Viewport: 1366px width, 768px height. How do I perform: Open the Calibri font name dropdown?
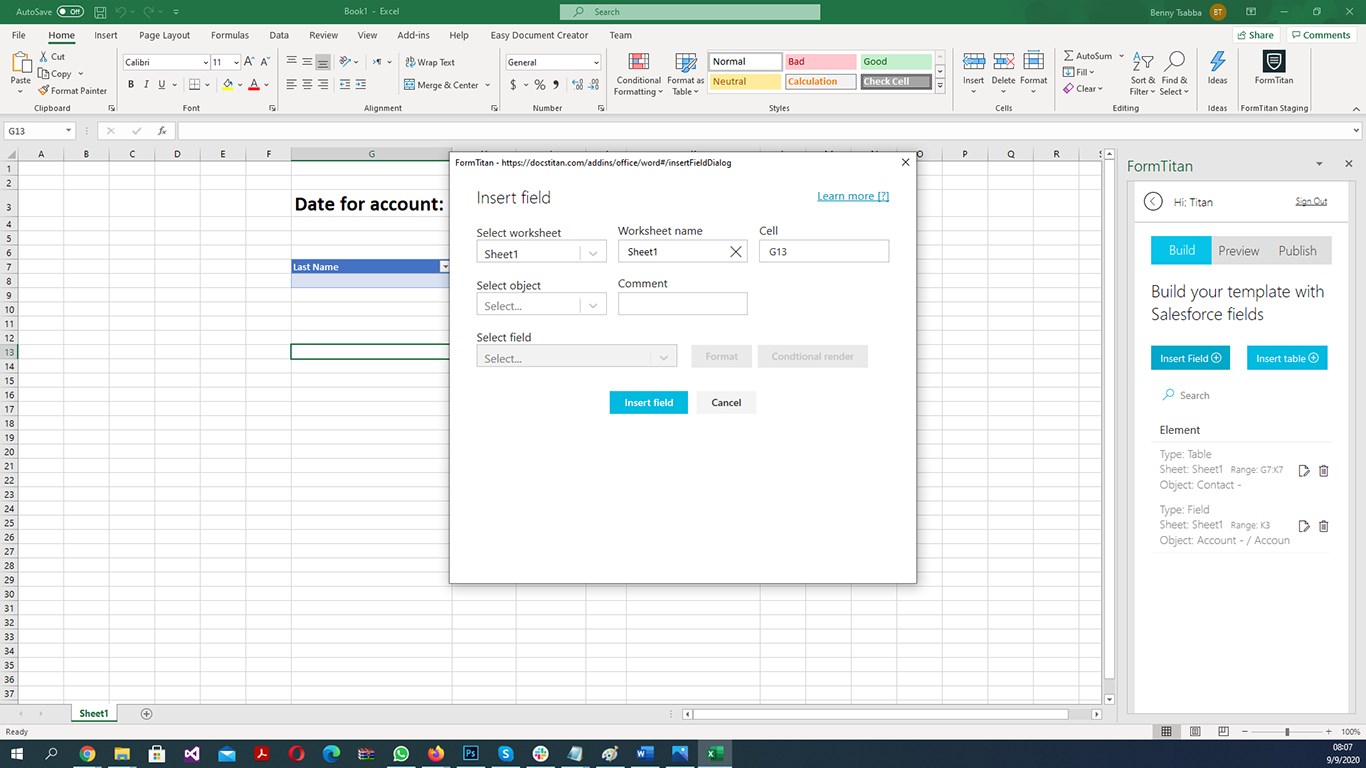205,62
